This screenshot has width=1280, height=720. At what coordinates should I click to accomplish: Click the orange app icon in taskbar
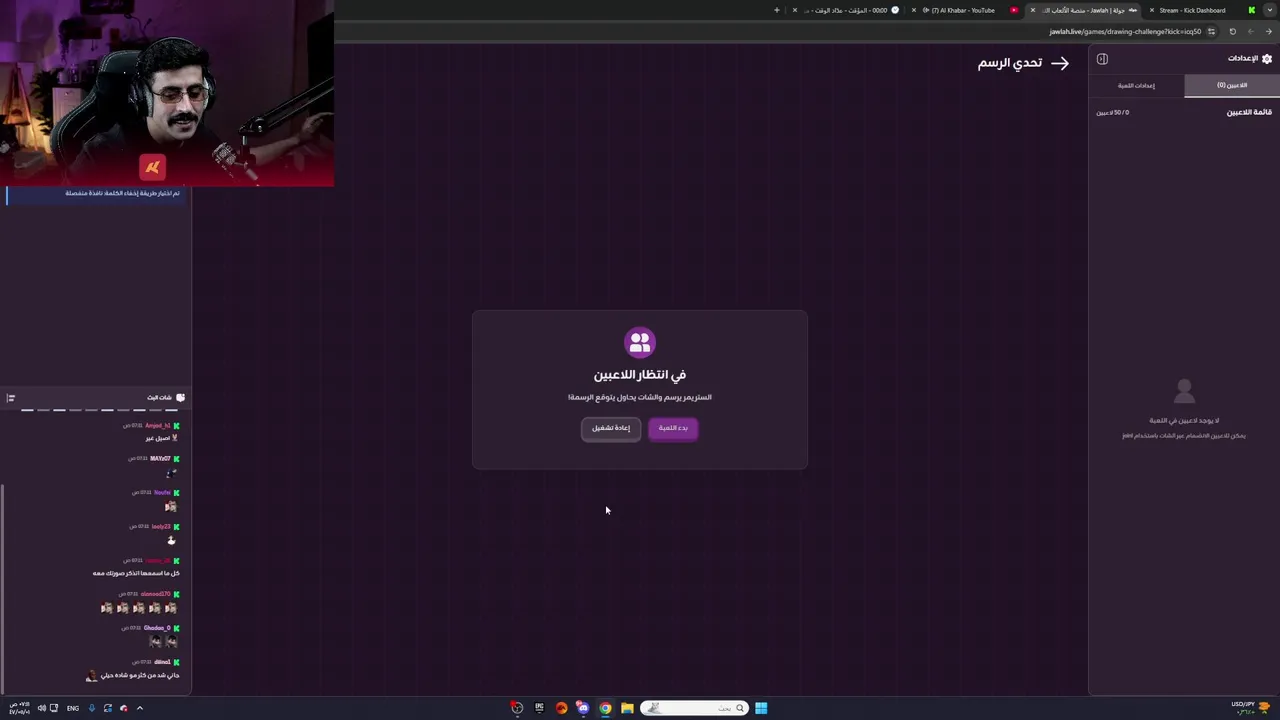point(561,708)
